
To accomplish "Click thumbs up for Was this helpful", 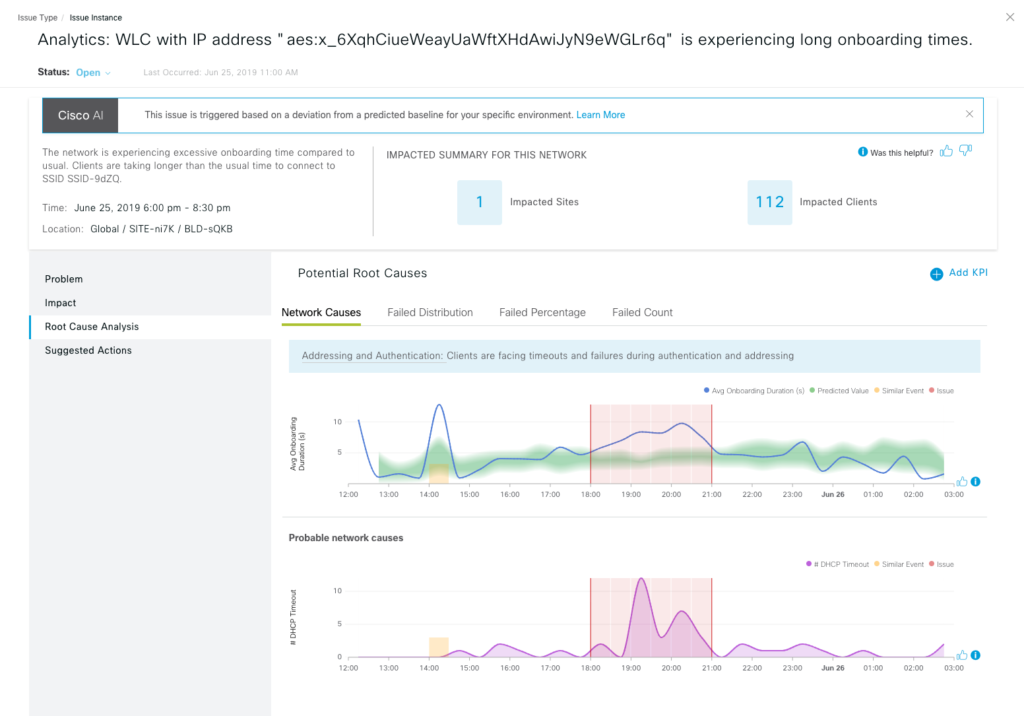I will [x=946, y=151].
